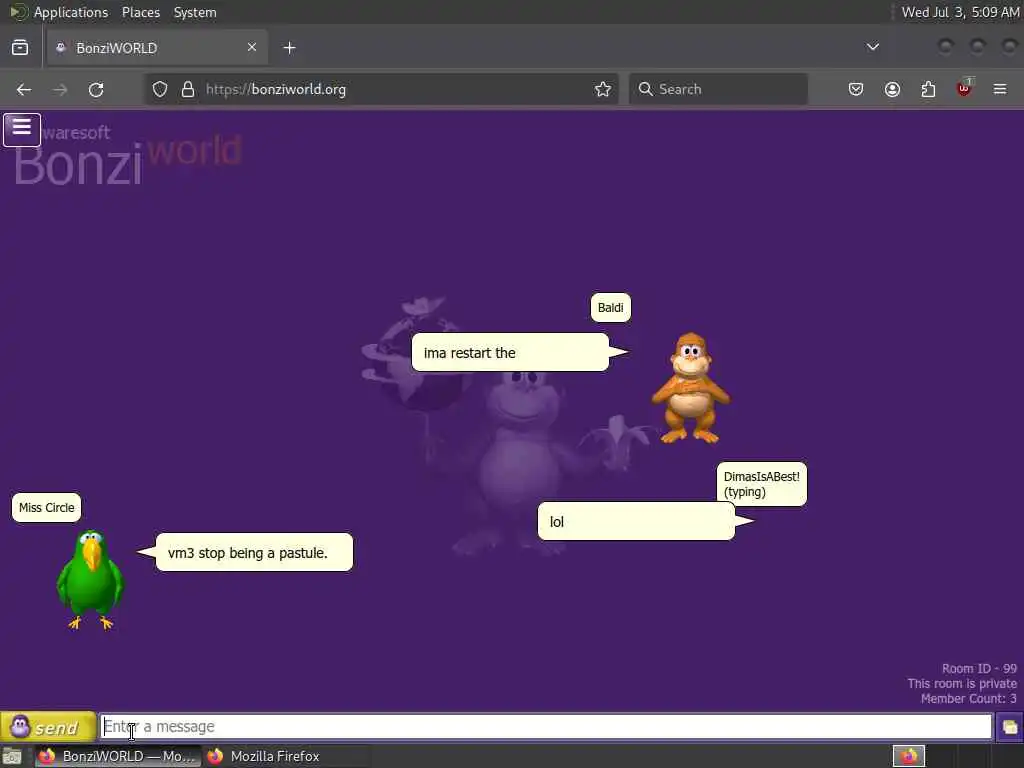1024x768 pixels.
Task: Open the BonziWORLD hamburger menu button
Action: tap(22, 129)
